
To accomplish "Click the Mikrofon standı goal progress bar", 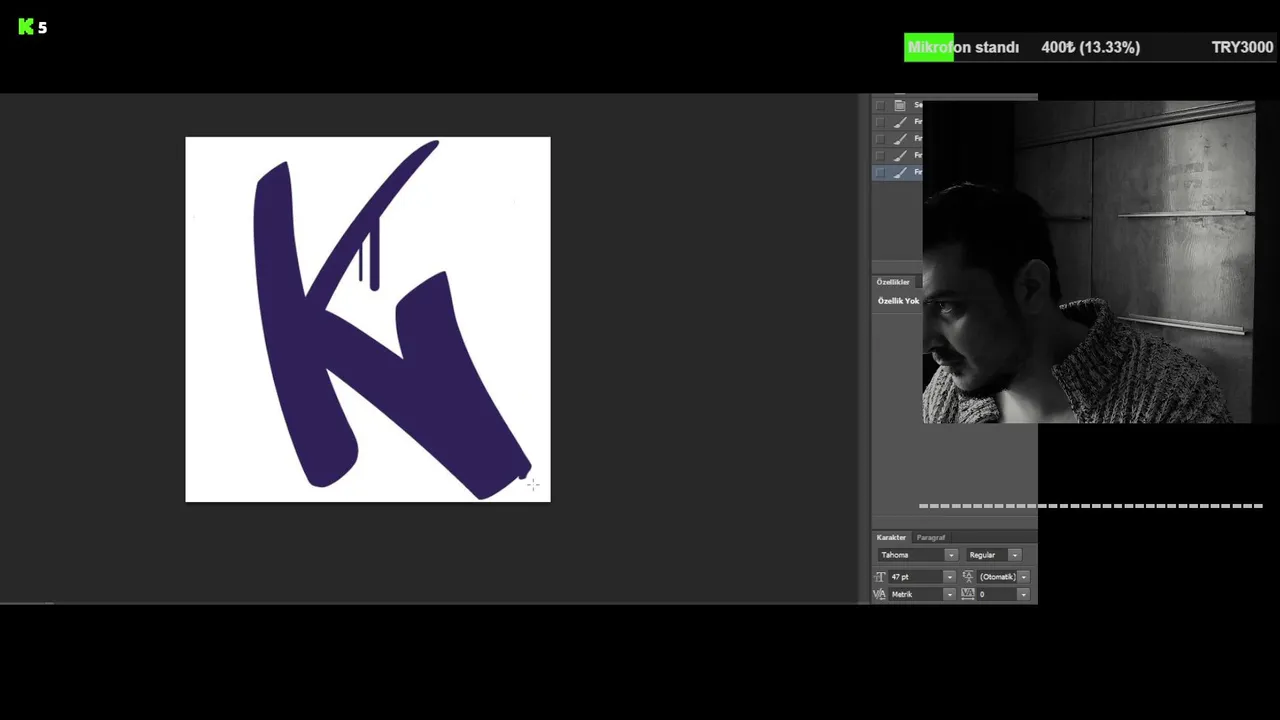I will (1089, 47).
